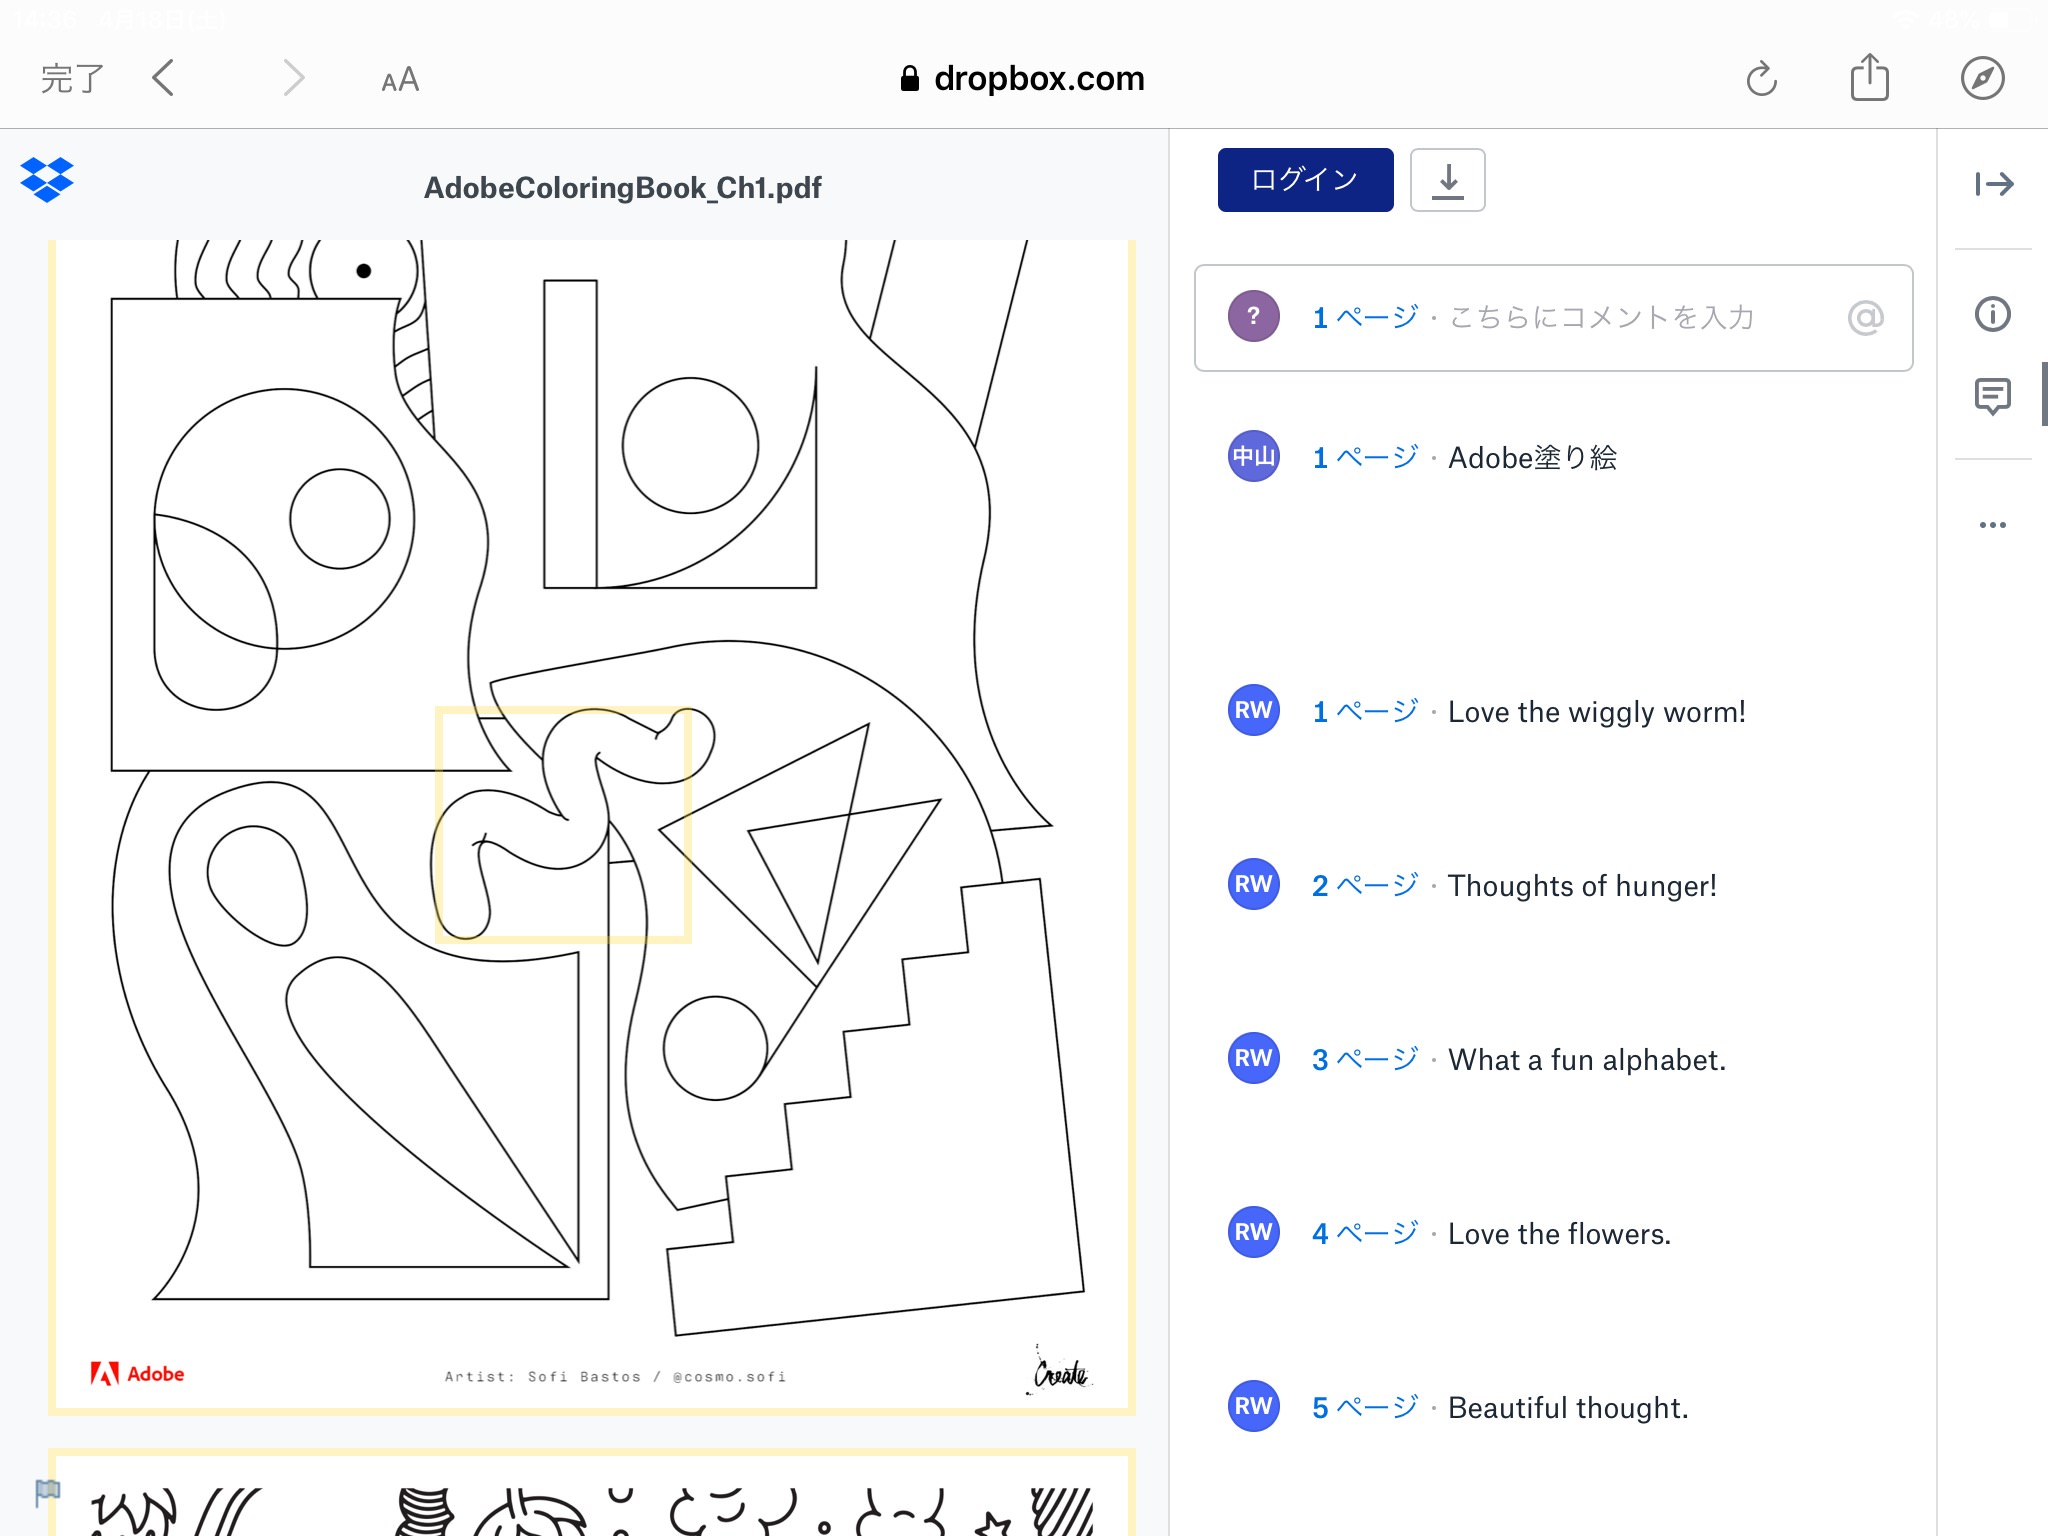The height and width of the screenshot is (1536, 2048).
Task: Open the 'Love the flowers.' comment
Action: [x=1559, y=1234]
